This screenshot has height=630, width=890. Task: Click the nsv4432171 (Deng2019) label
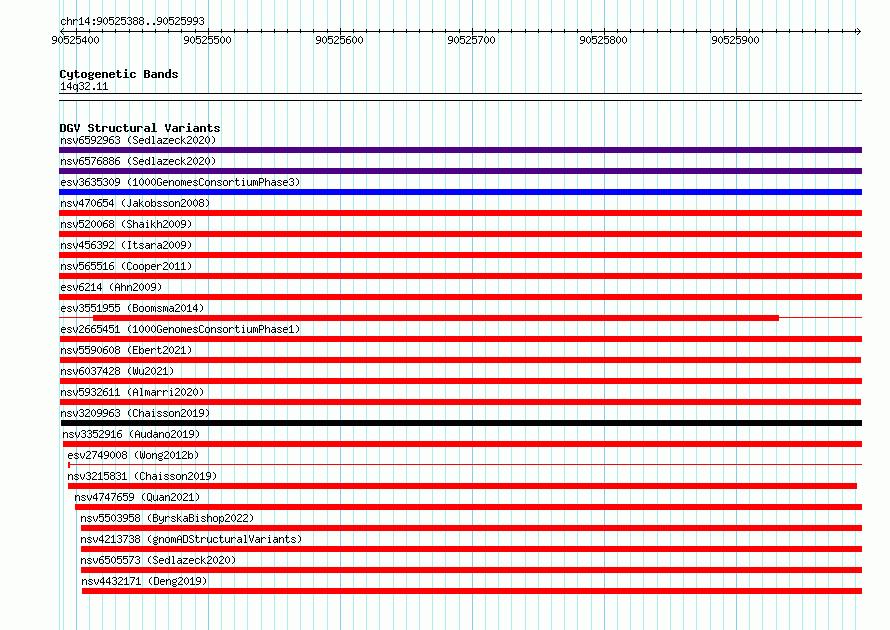click(145, 581)
